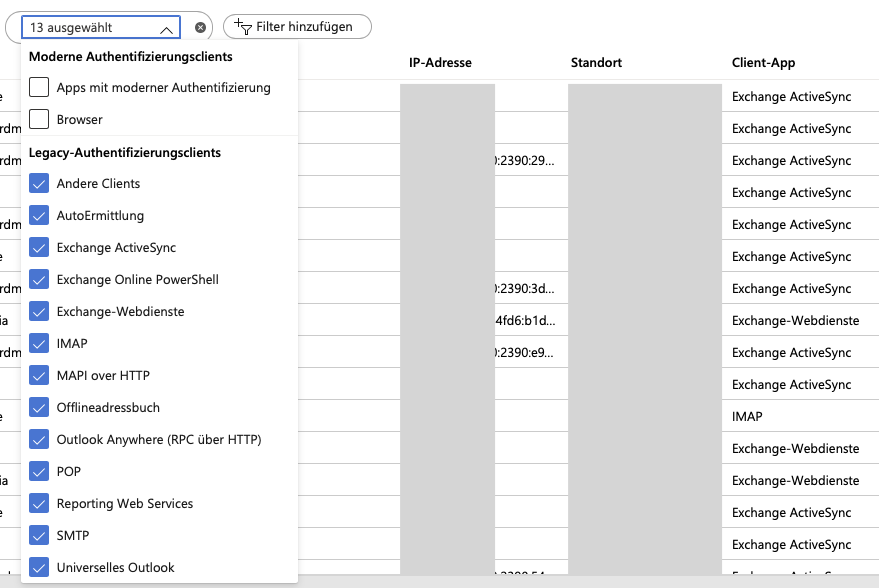Disable the IMAP filter entry
This screenshot has width=879, height=588.
click(37, 343)
